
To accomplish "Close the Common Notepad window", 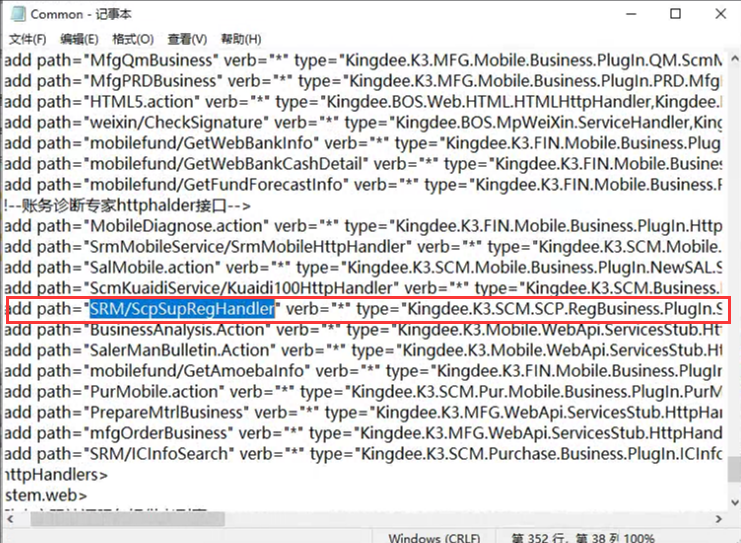I will [721, 14].
